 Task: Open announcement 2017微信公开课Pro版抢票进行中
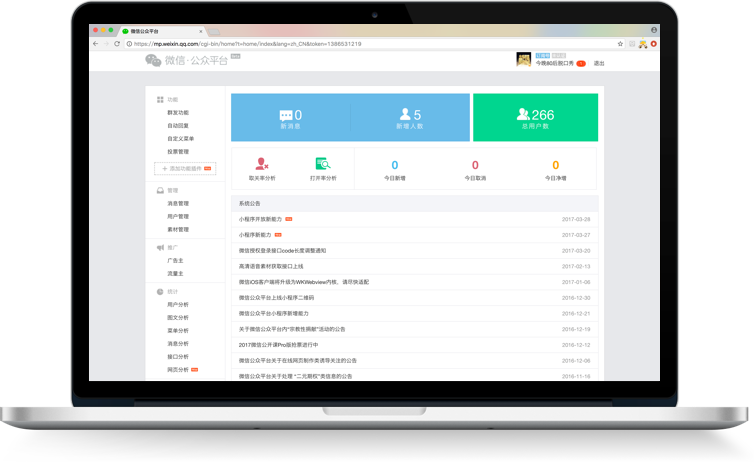278,345
